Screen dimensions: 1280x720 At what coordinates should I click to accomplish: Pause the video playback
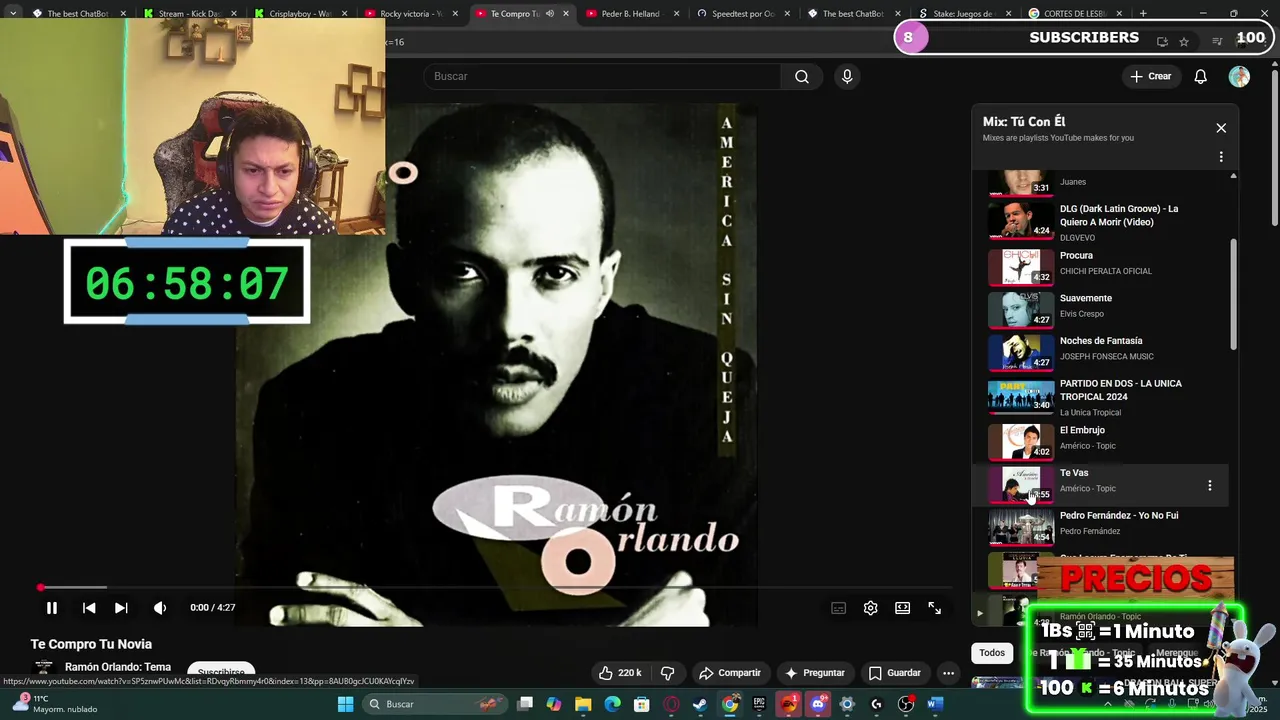[52, 608]
